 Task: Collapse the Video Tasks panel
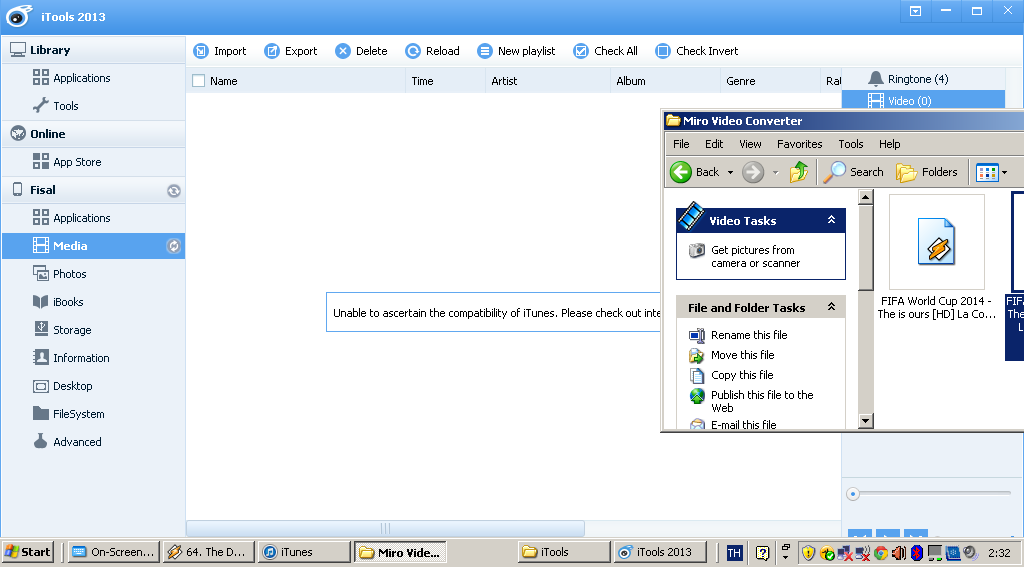[831, 220]
